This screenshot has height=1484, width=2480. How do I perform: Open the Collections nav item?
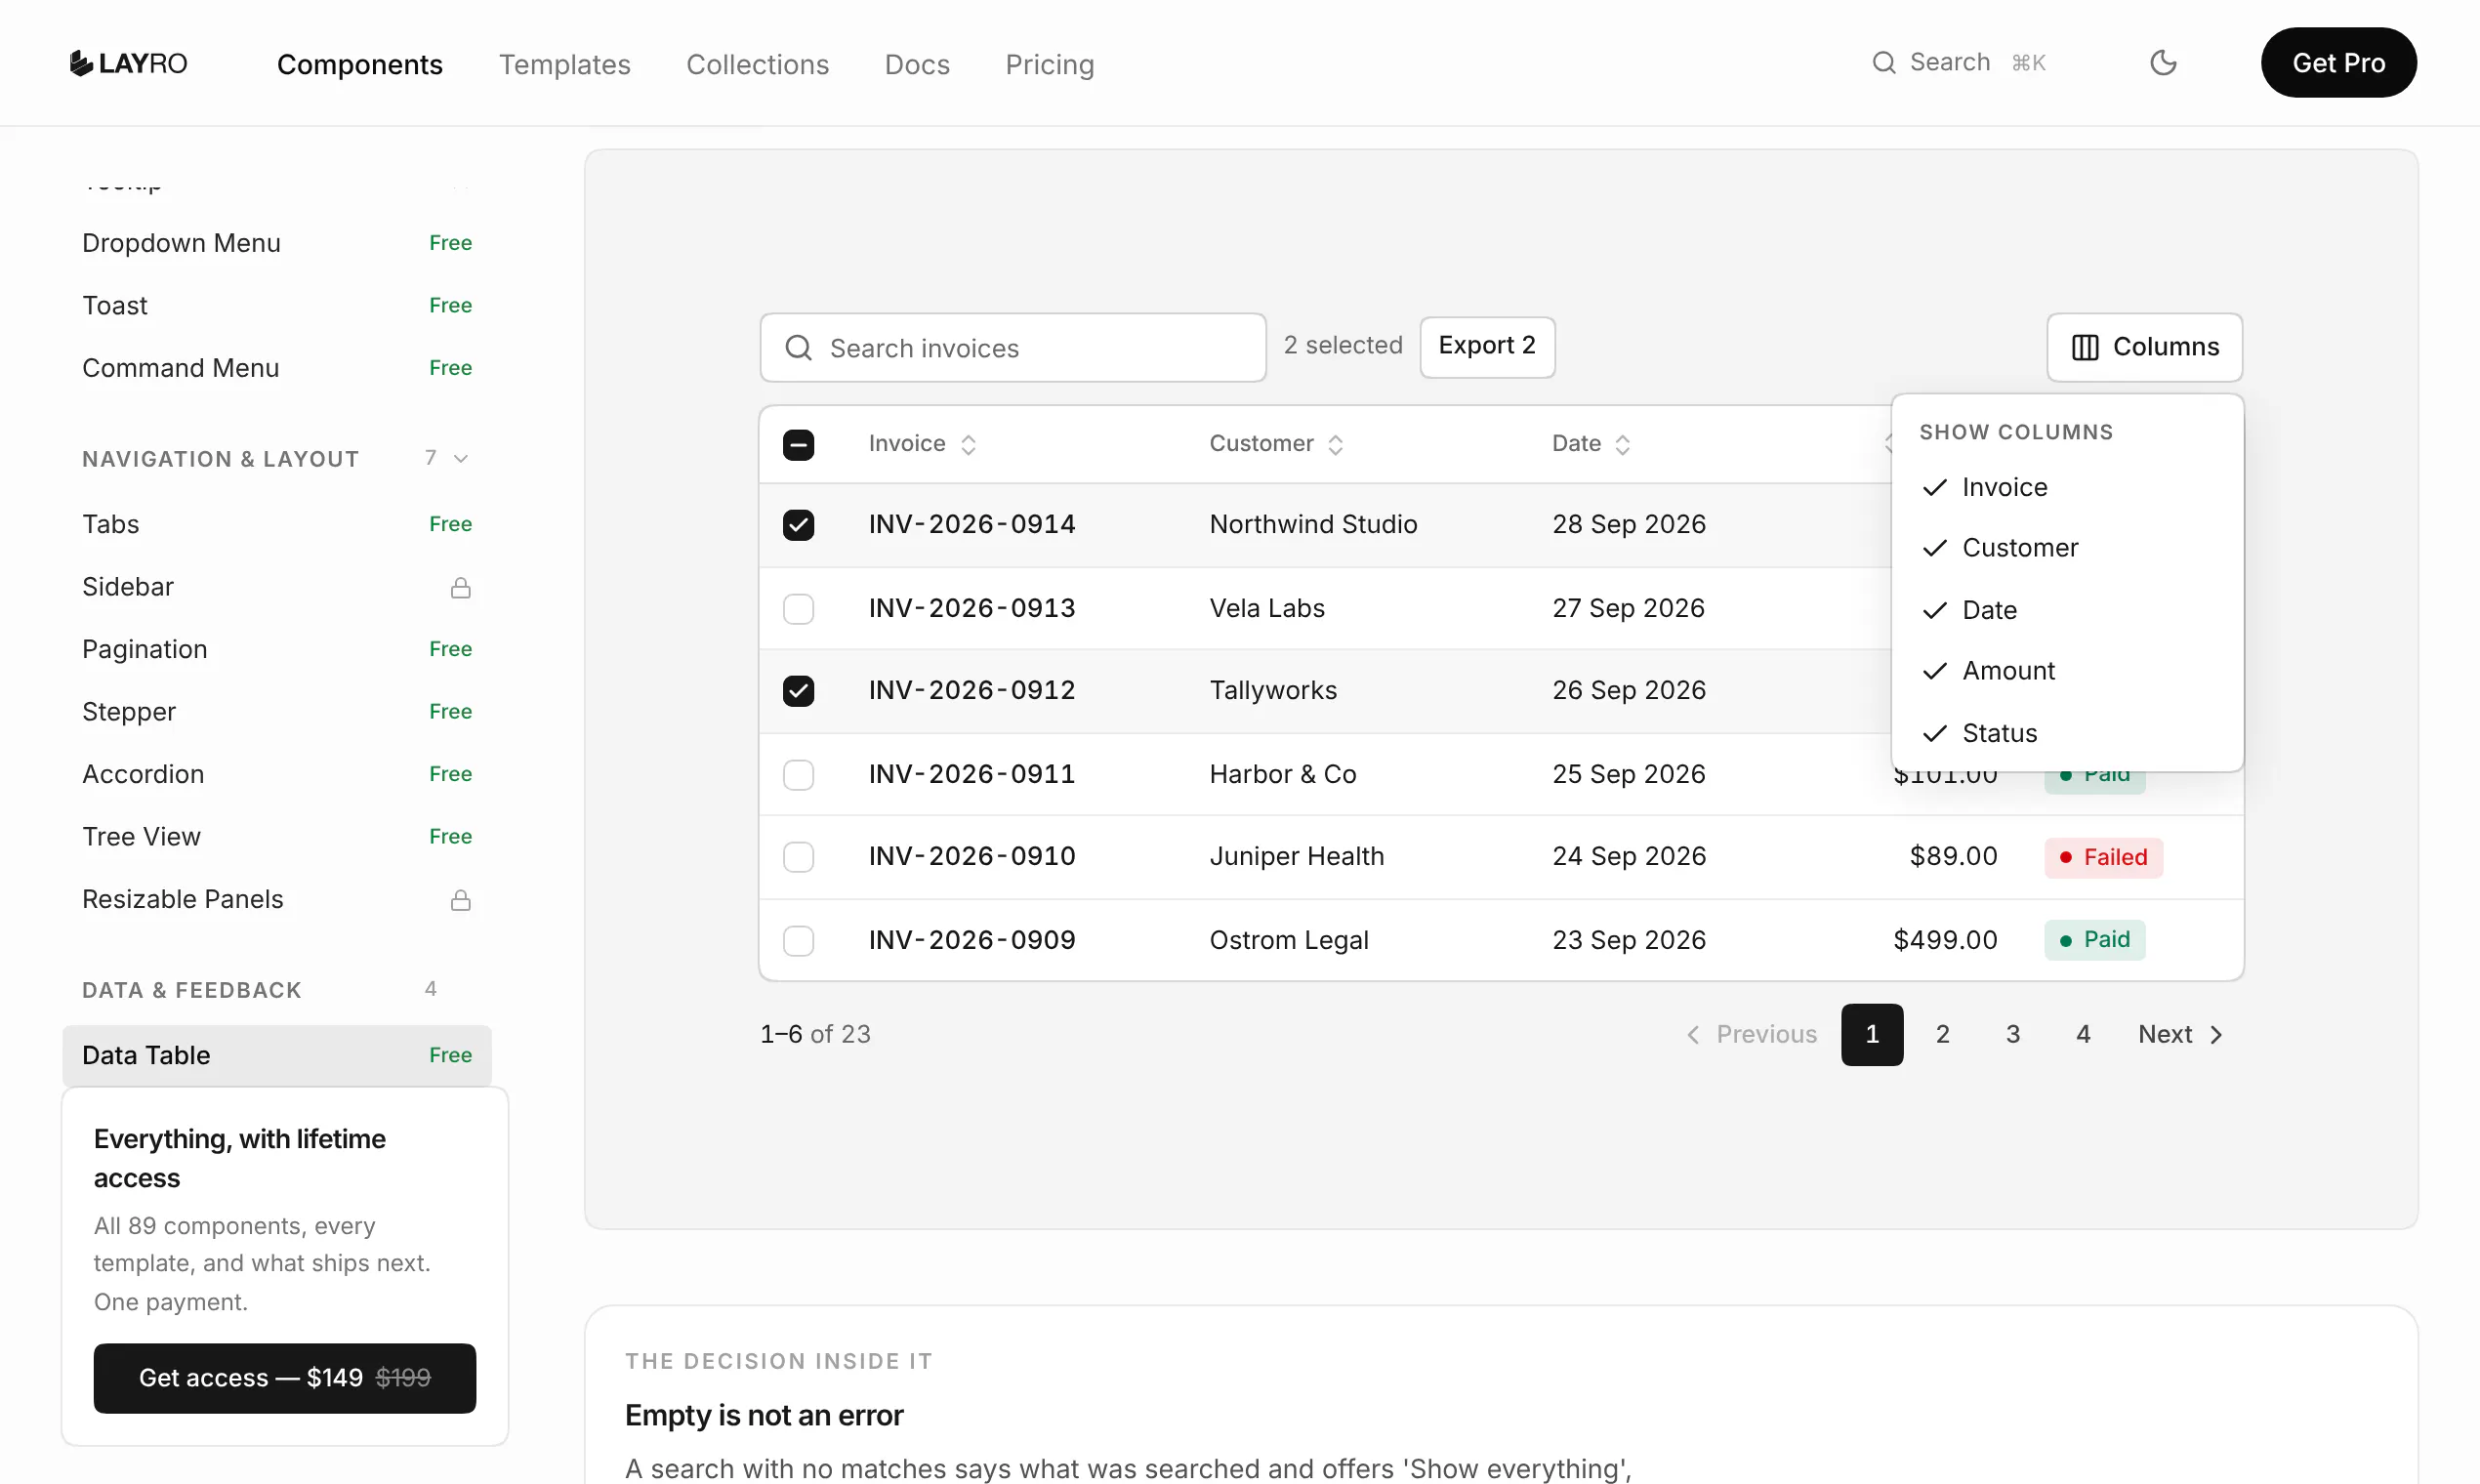[x=757, y=64]
